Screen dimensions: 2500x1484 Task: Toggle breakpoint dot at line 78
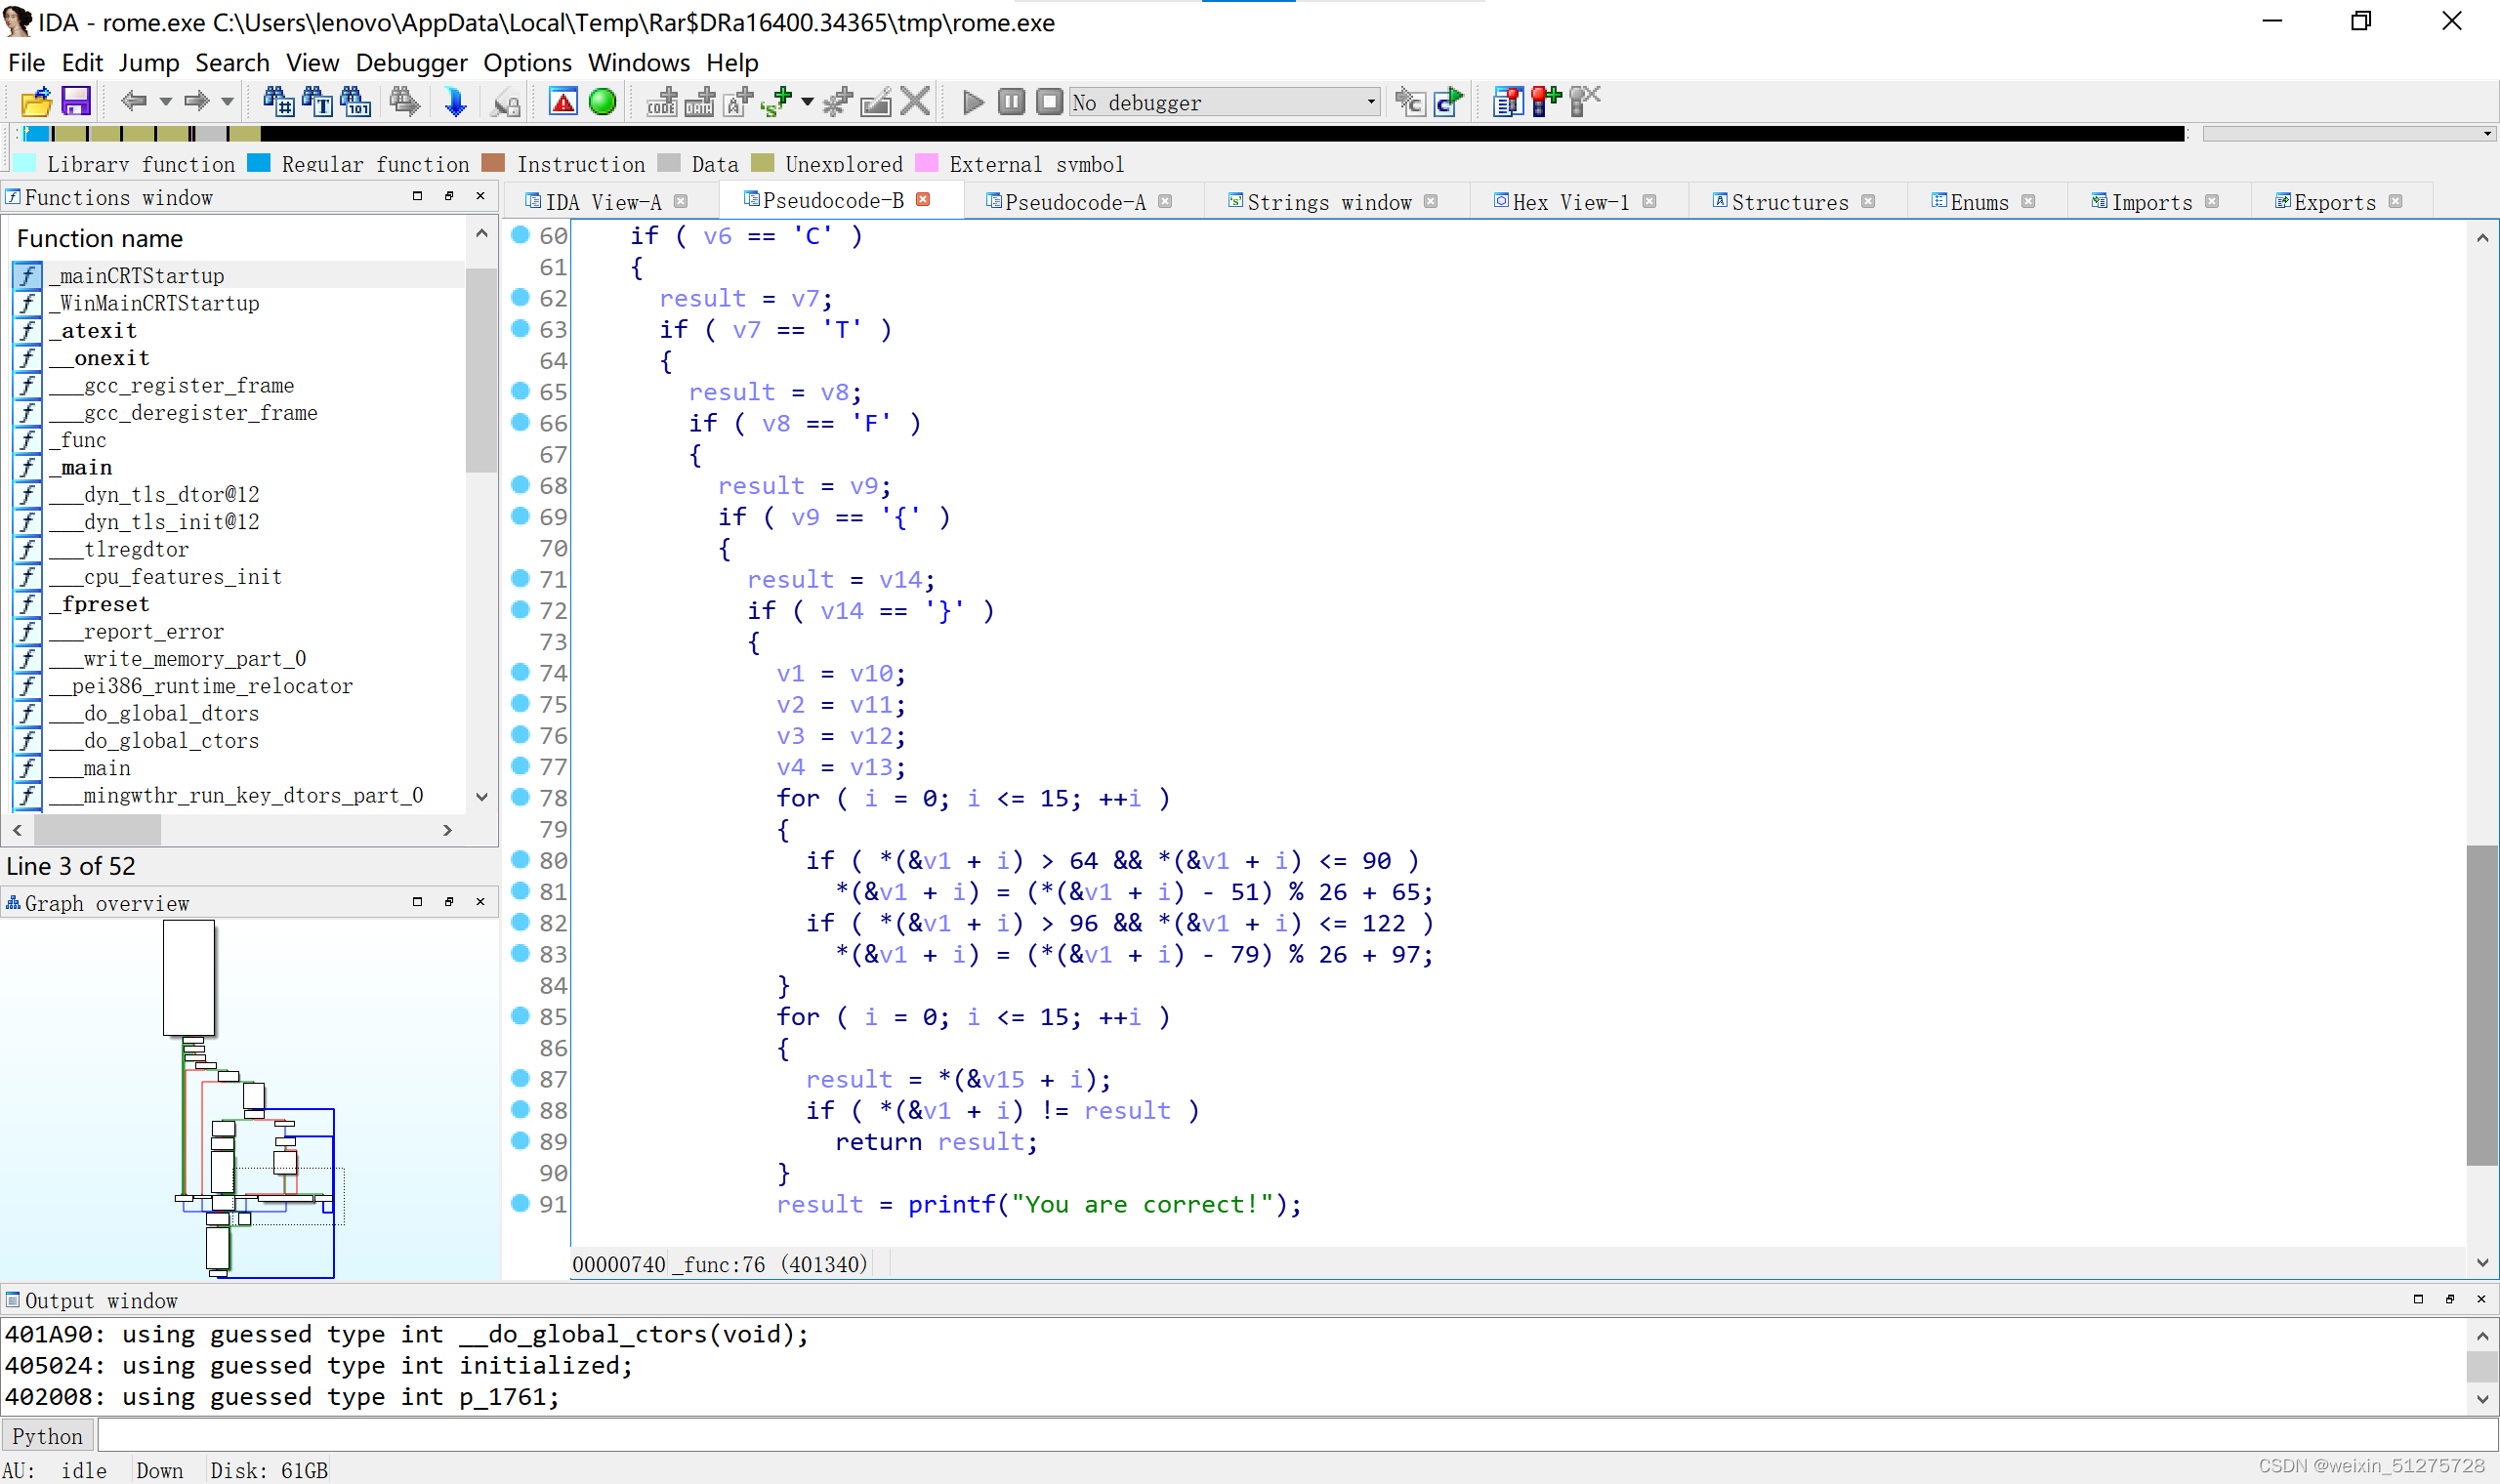pos(520,797)
